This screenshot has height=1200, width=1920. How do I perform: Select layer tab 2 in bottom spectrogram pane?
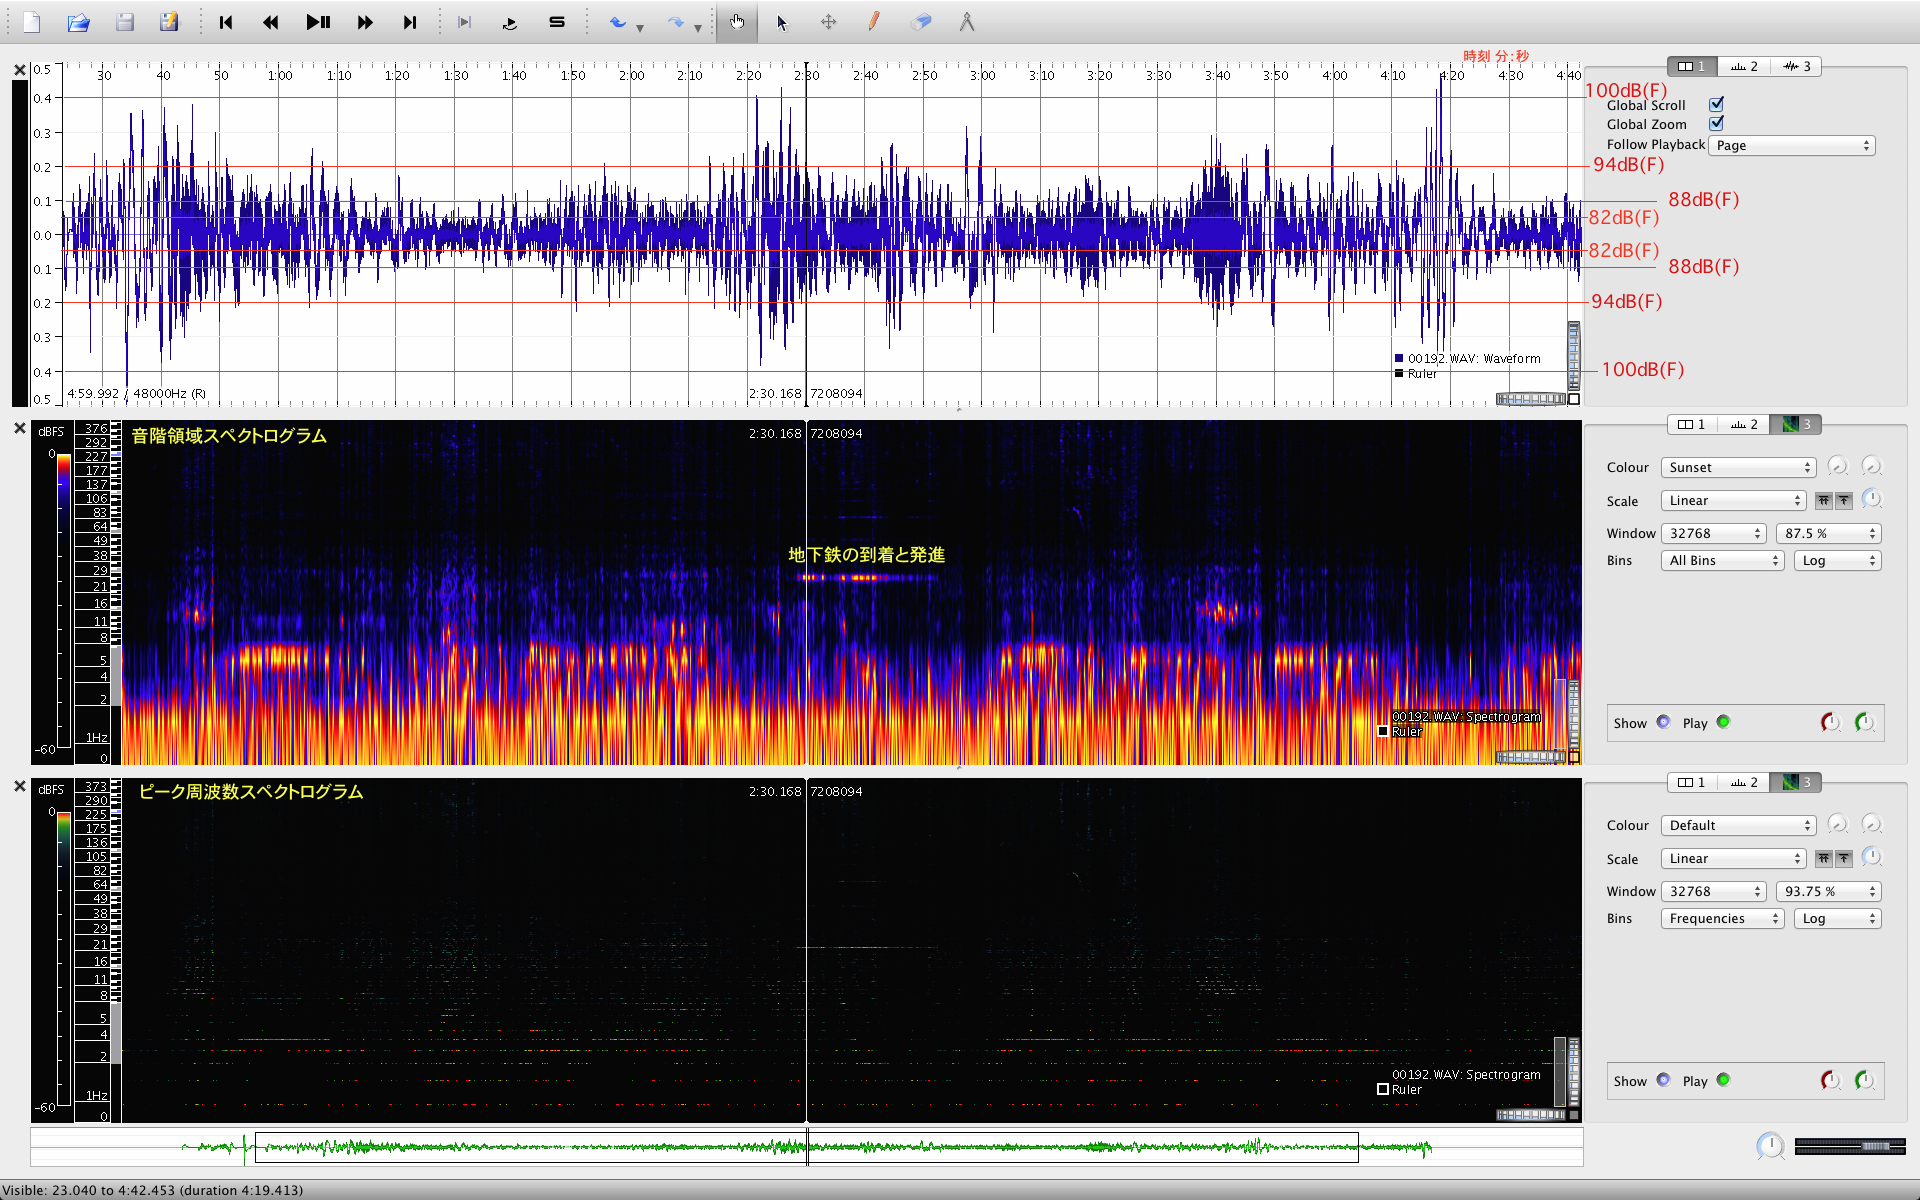pos(1744,782)
